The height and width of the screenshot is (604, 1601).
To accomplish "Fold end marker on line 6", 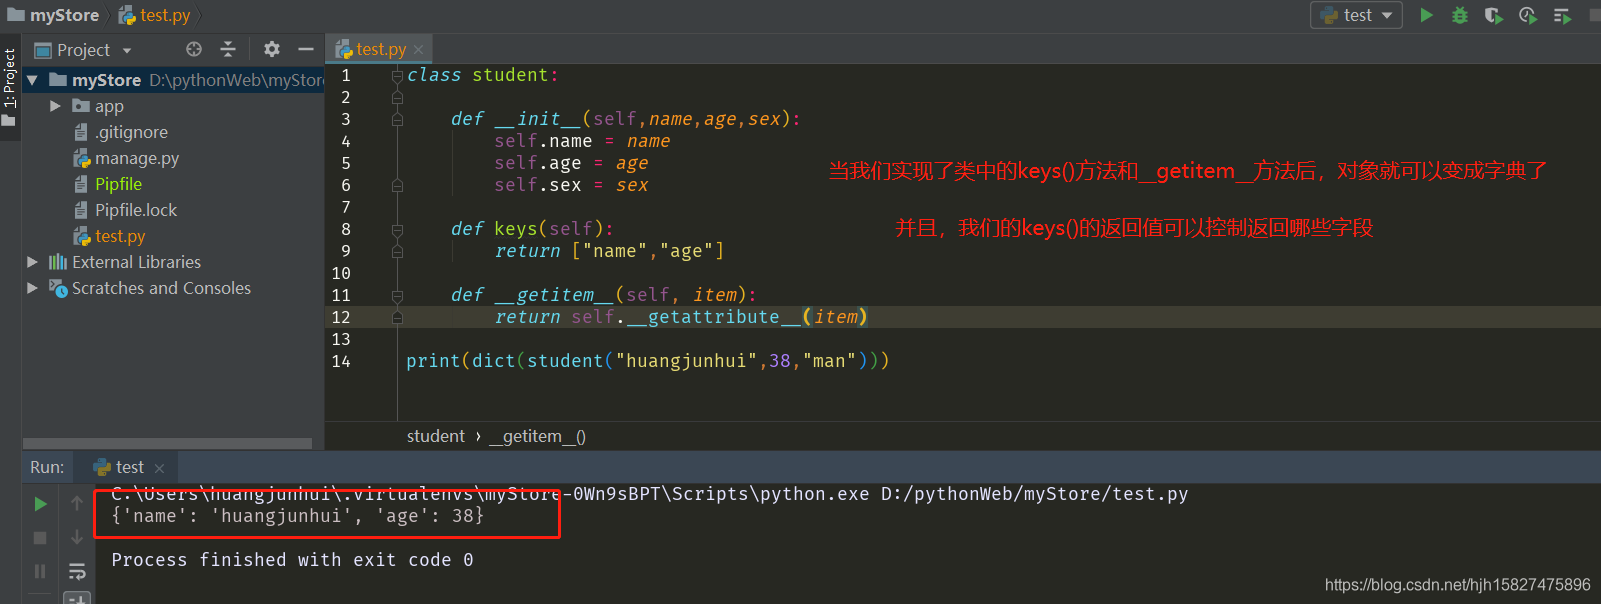I will (397, 186).
